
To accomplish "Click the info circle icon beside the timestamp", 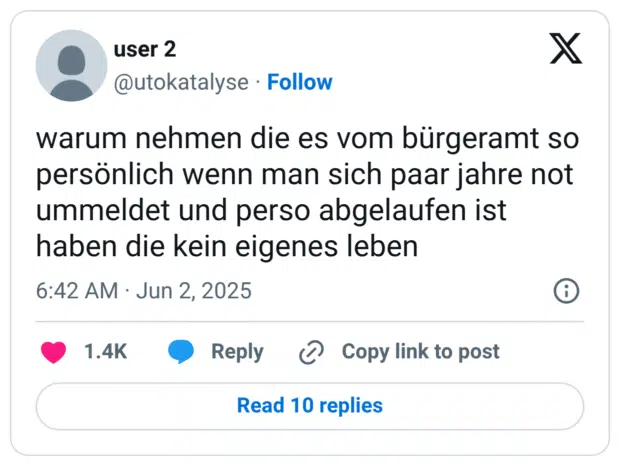I will (566, 291).
